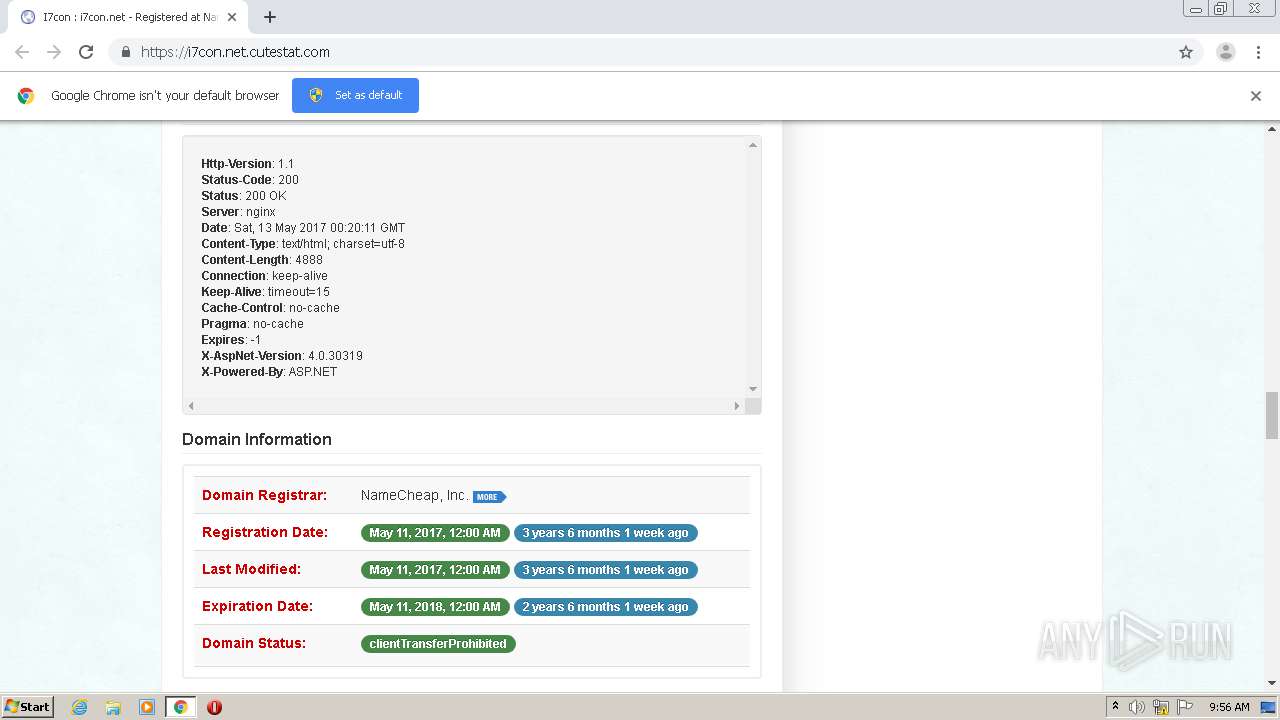
Task: Click the Last Modified May 11, 2017 badge
Action: 435,570
